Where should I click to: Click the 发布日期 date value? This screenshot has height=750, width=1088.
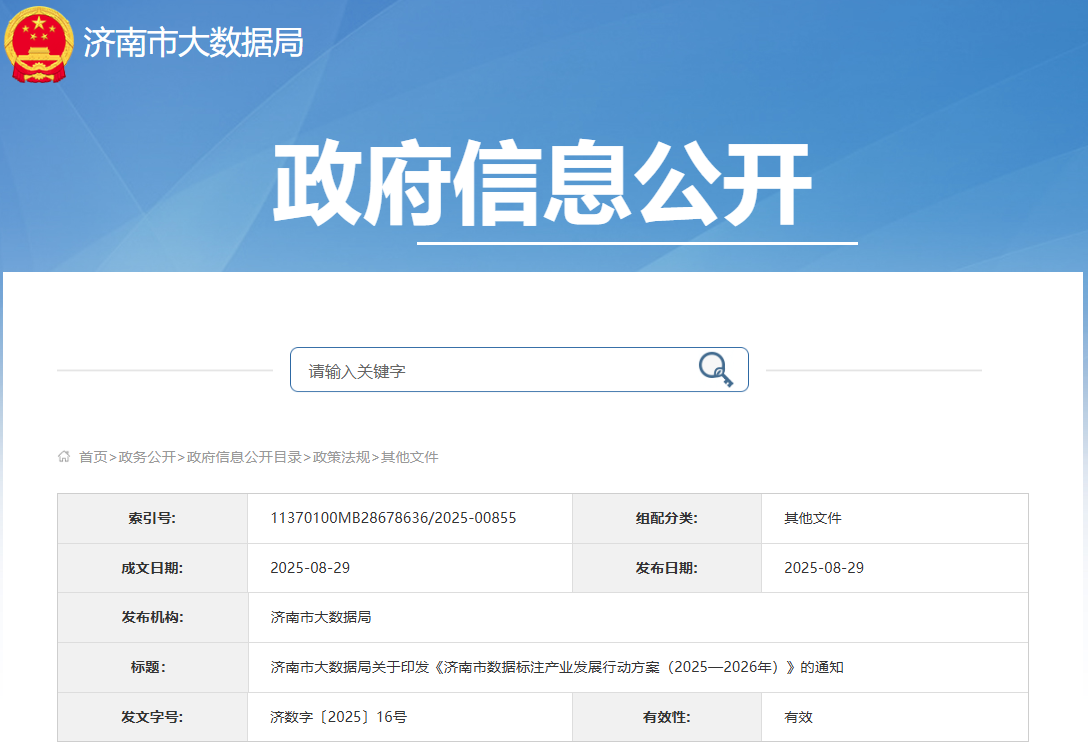824,568
